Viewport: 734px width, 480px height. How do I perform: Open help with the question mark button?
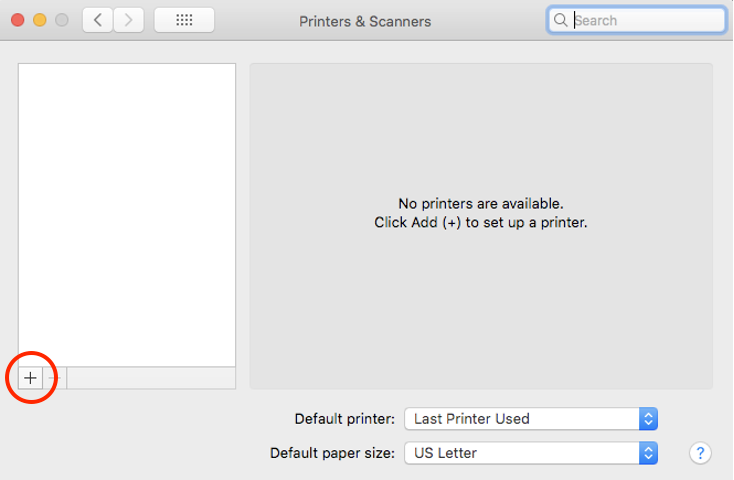click(700, 453)
